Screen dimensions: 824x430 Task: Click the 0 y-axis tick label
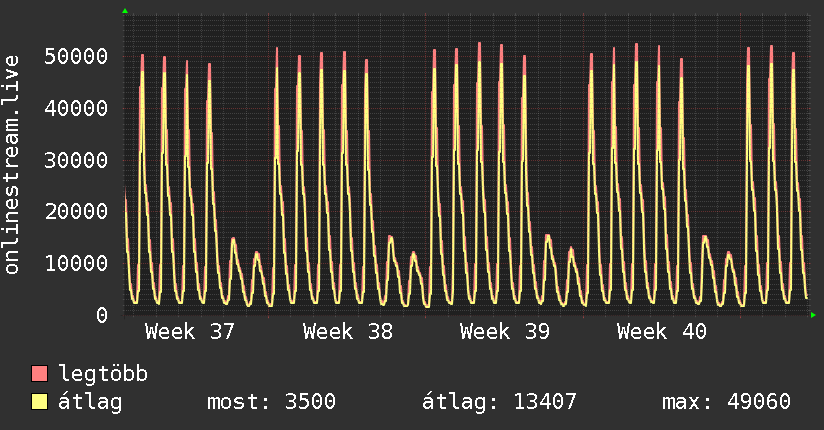[102, 315]
